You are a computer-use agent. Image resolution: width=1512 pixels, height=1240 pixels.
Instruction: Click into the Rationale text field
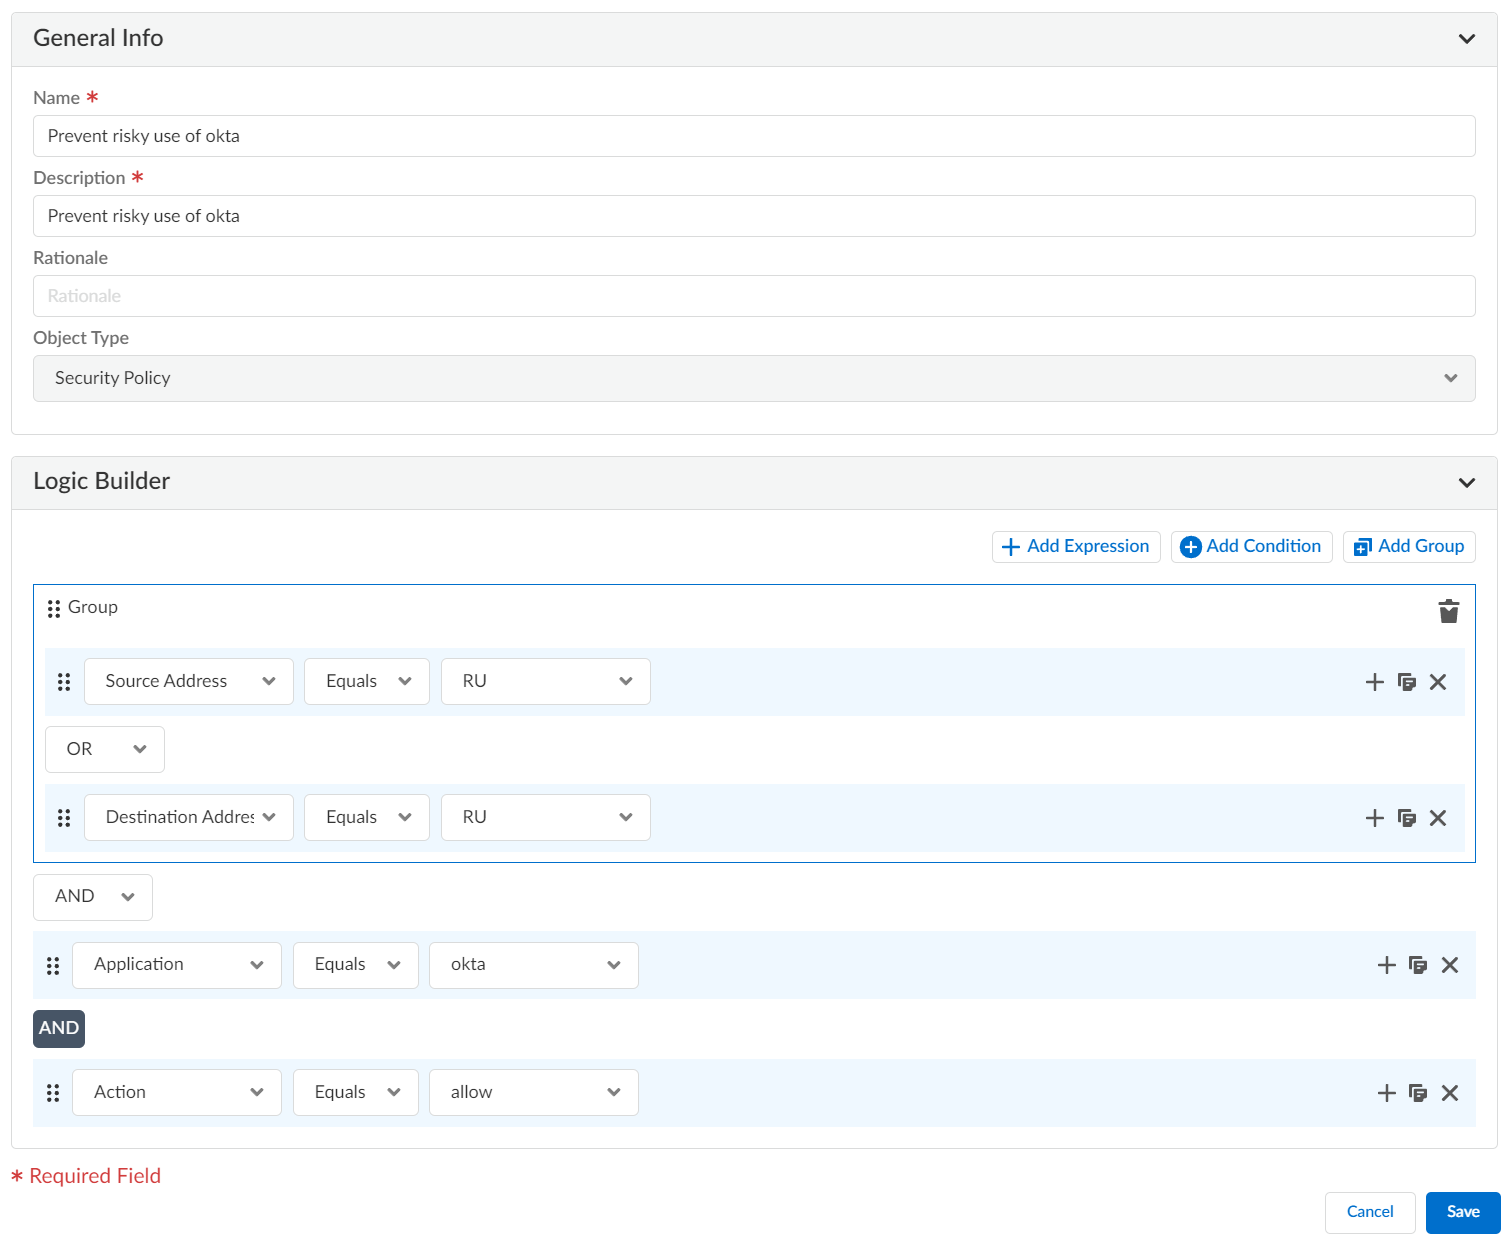(754, 296)
